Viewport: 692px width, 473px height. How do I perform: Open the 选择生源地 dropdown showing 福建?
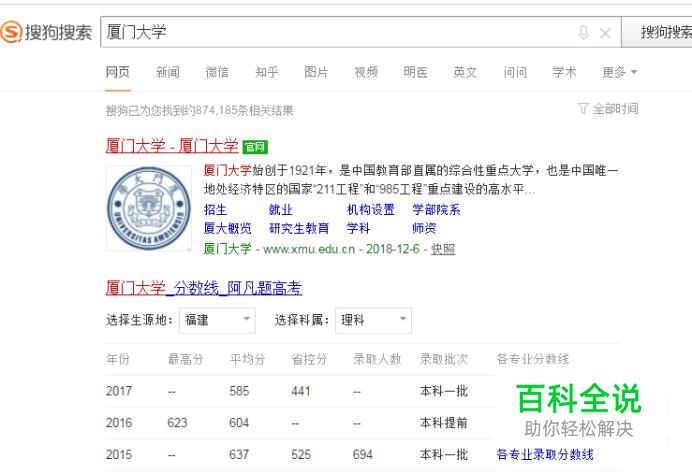217,320
